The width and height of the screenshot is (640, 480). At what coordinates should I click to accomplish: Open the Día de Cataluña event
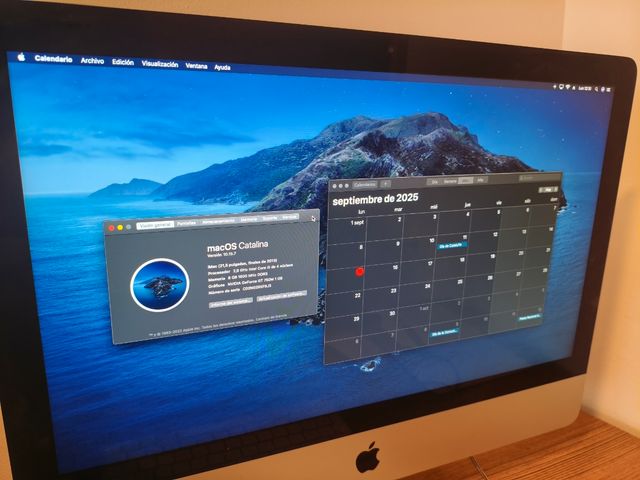click(x=451, y=246)
